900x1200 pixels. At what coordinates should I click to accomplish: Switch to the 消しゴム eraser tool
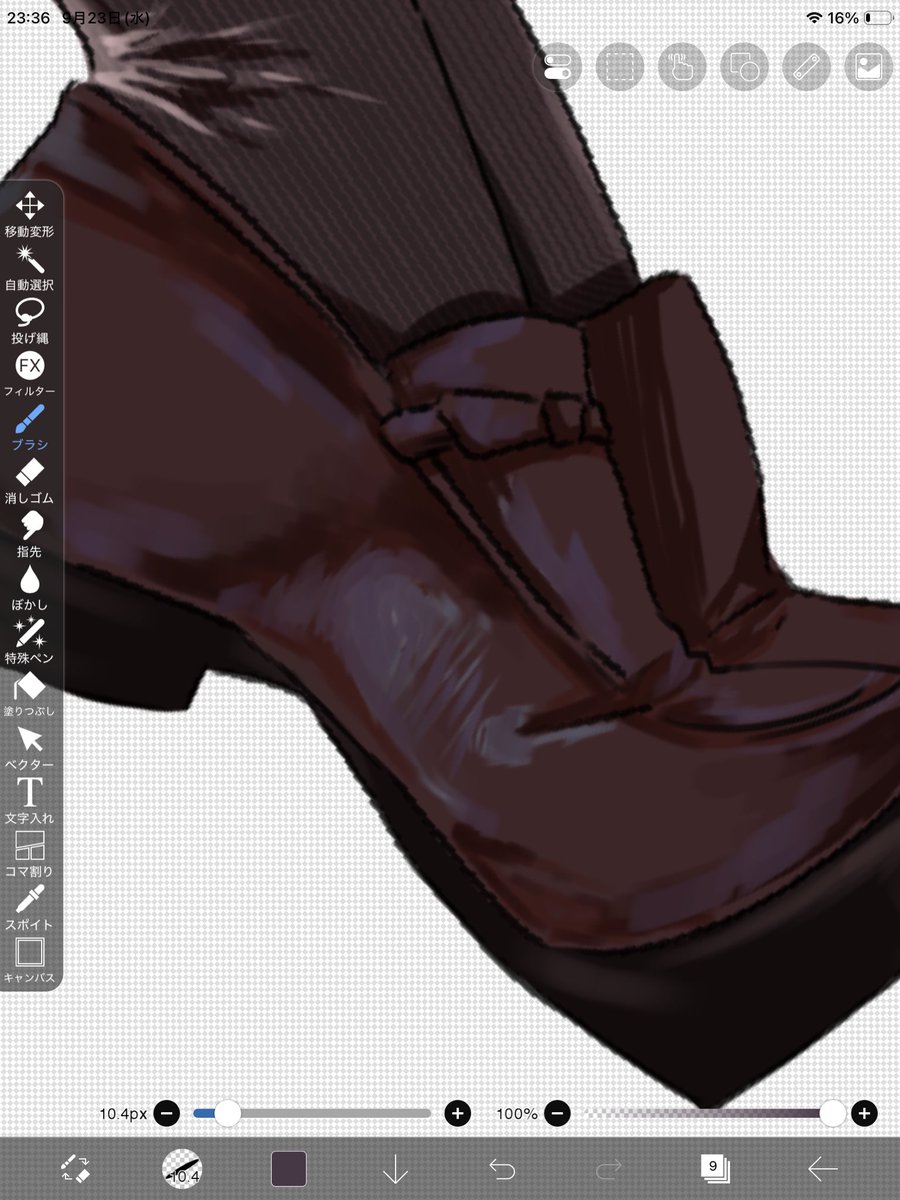click(30, 481)
